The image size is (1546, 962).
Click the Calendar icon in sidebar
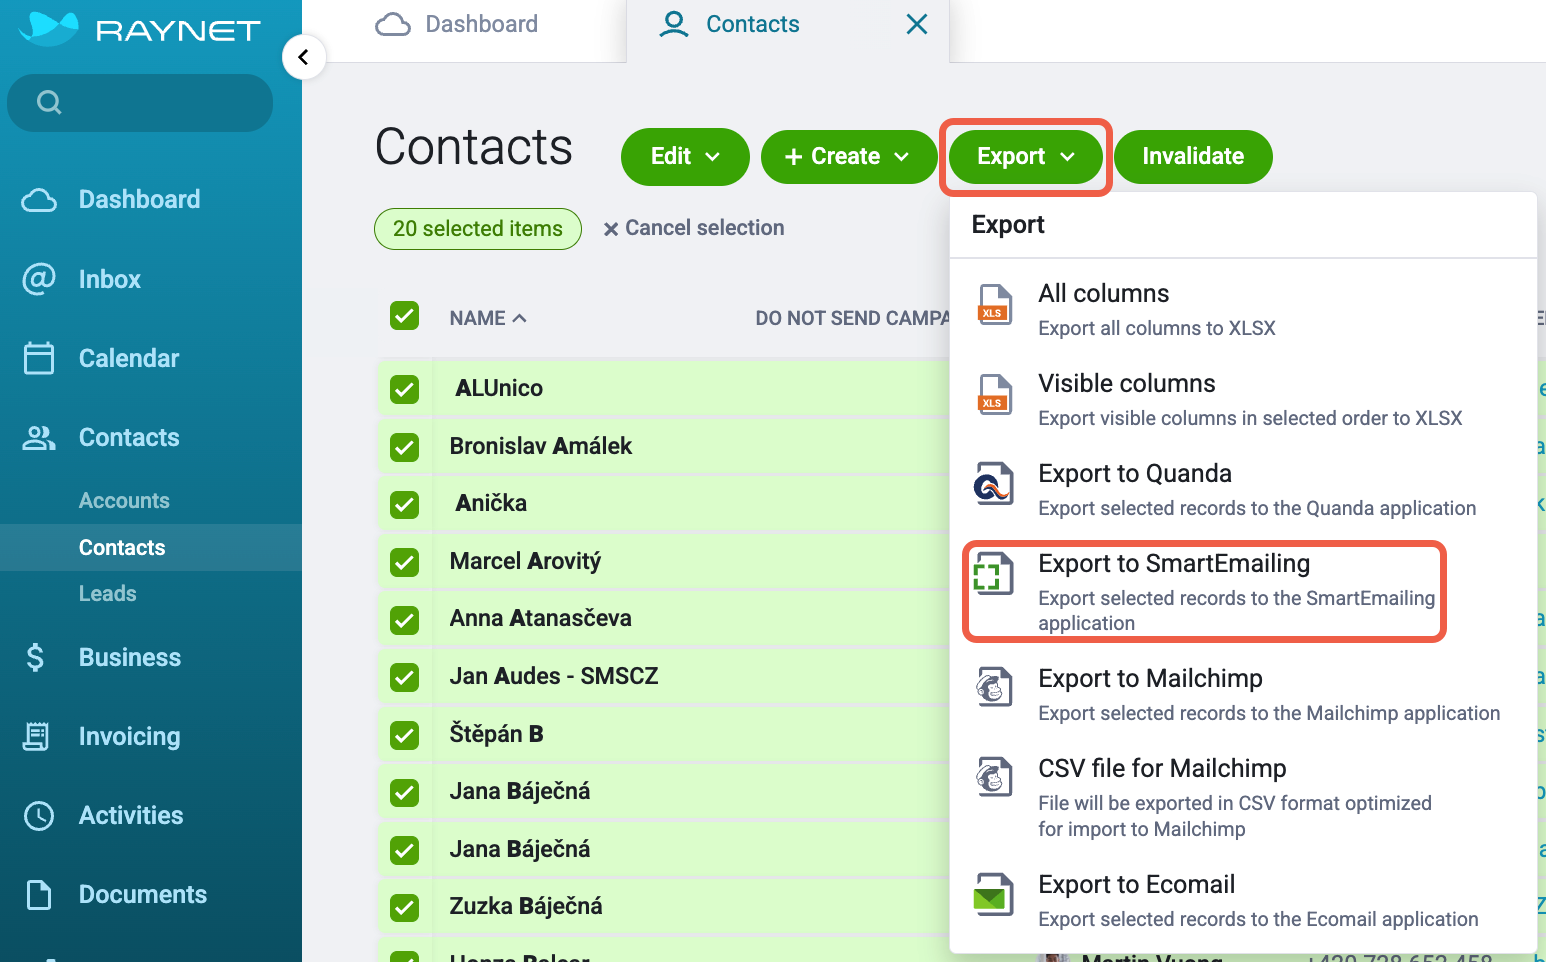[x=39, y=358]
